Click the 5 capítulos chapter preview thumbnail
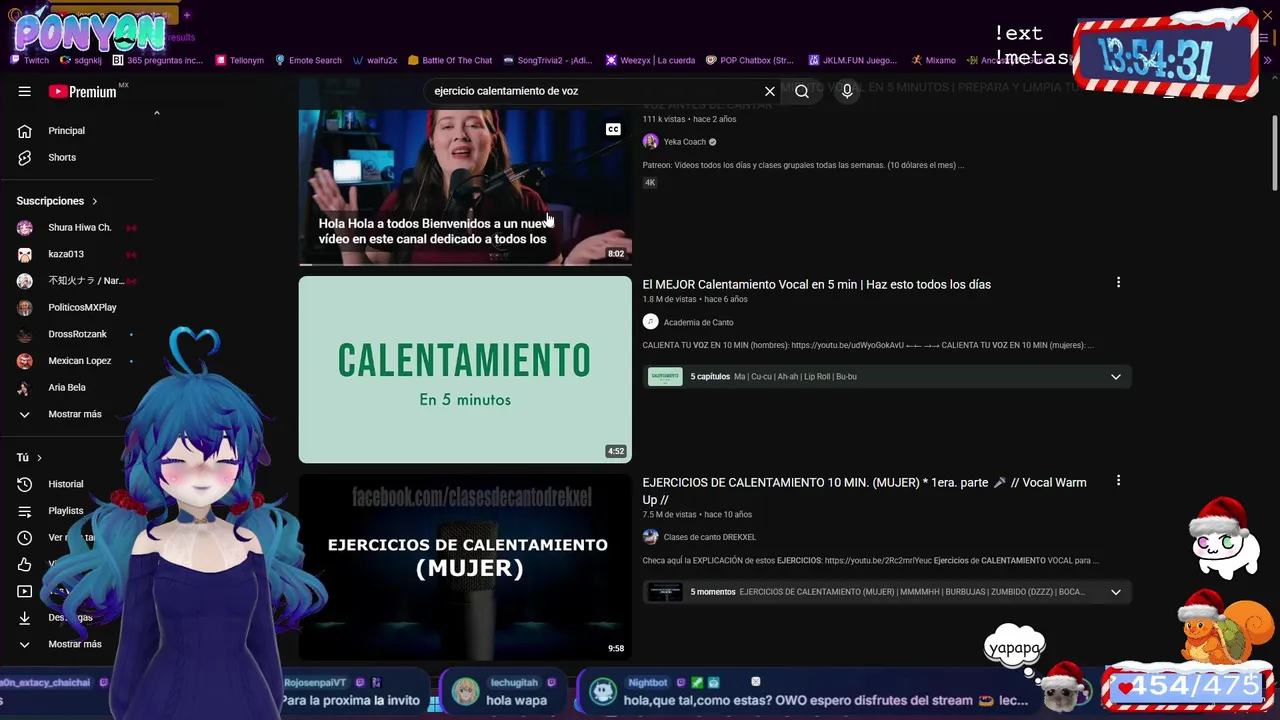This screenshot has width=1280, height=720. point(665,377)
